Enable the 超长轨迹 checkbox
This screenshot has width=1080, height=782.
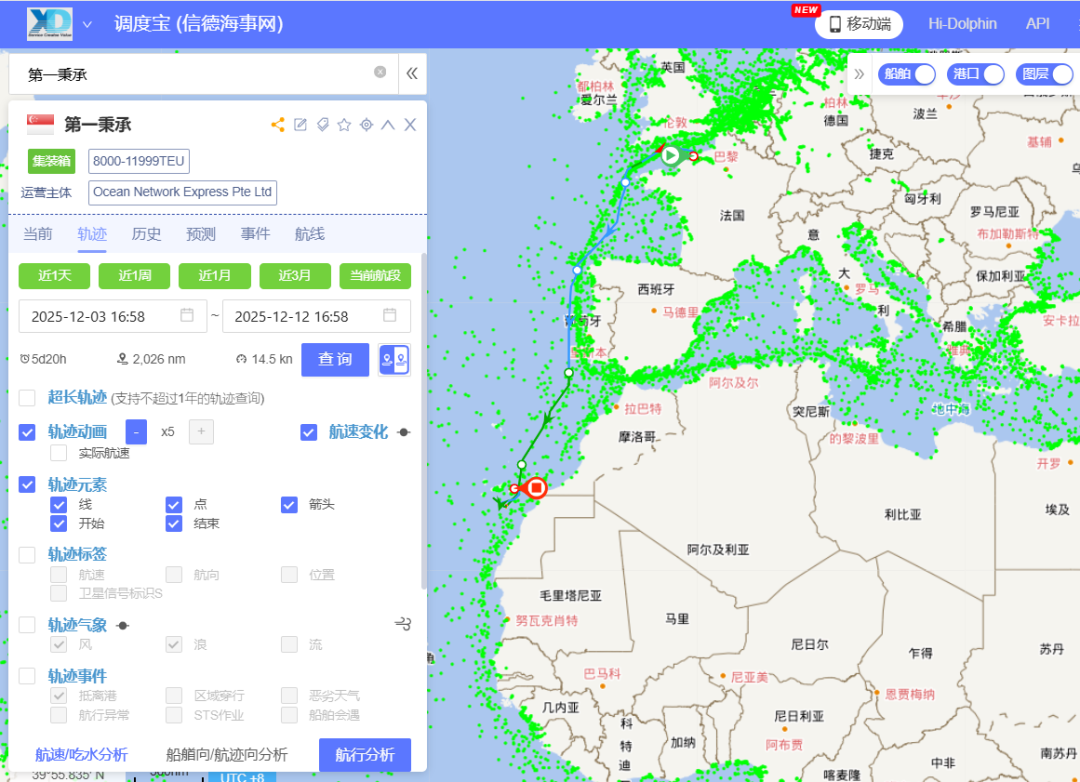[27, 398]
